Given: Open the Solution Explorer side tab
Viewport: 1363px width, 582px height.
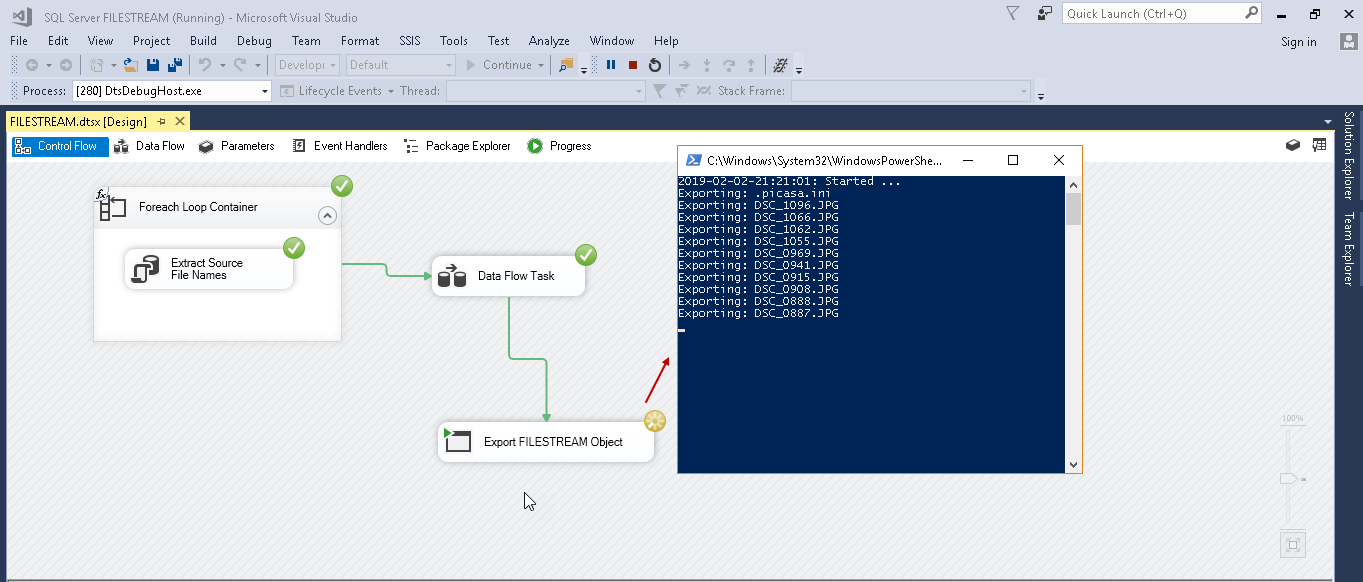Looking at the screenshot, I should point(1349,155).
